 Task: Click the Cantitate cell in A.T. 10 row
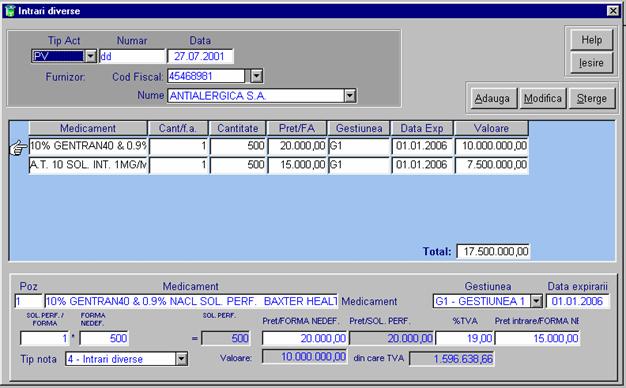click(238, 164)
